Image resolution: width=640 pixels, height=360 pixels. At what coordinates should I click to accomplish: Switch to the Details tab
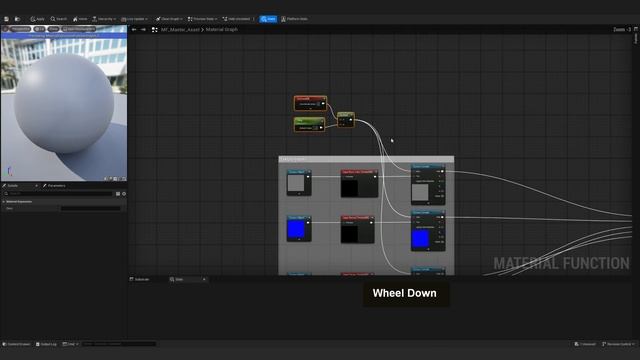13,186
